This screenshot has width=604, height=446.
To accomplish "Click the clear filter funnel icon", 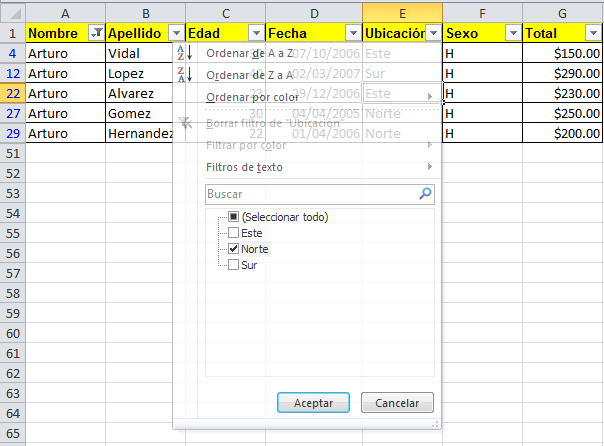I will 184,123.
